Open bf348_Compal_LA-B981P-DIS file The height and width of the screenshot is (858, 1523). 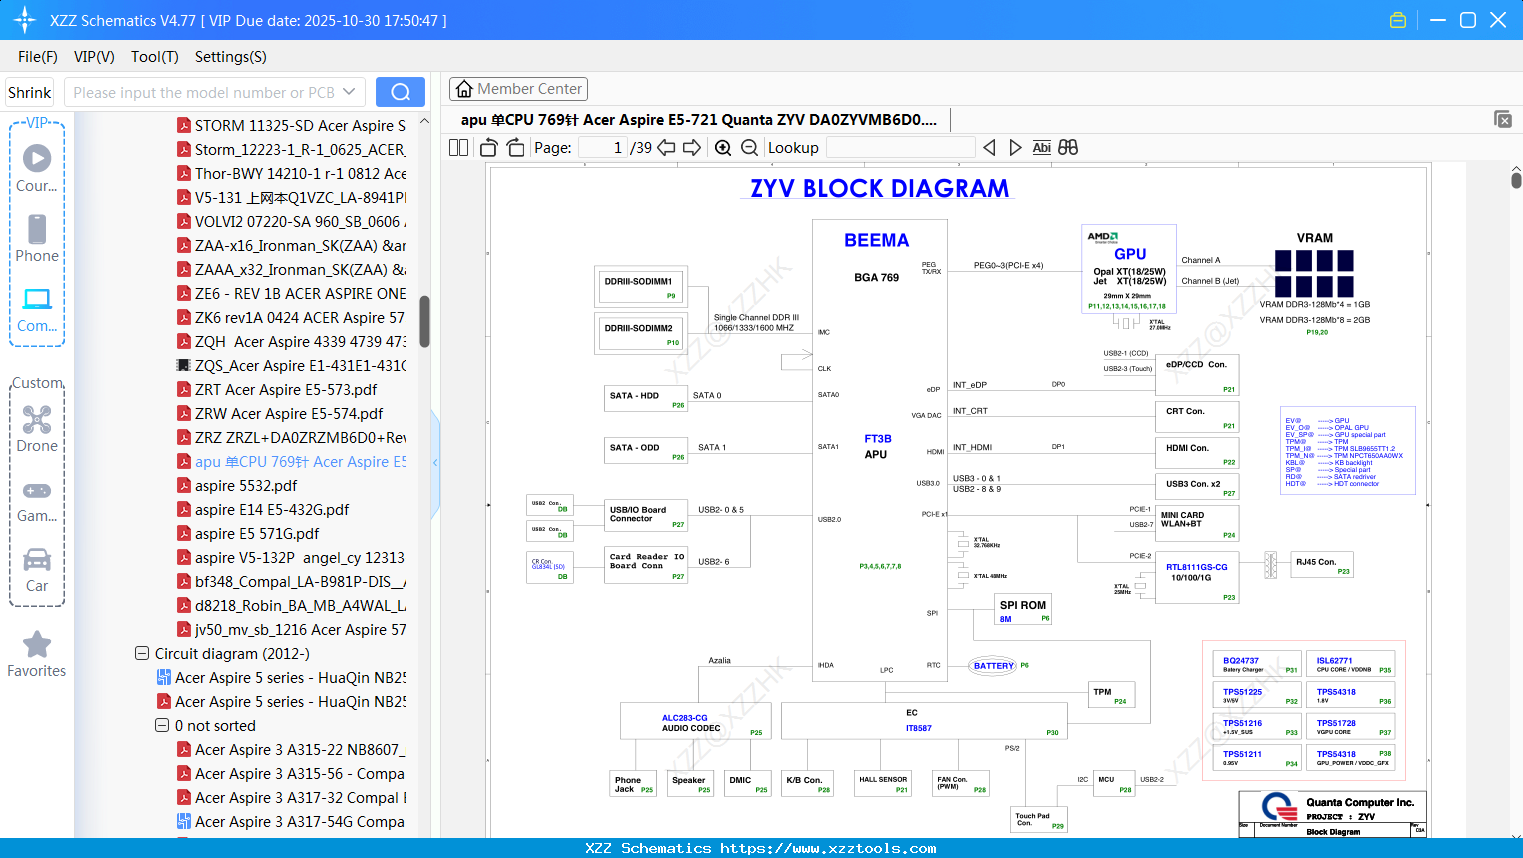[291, 582]
